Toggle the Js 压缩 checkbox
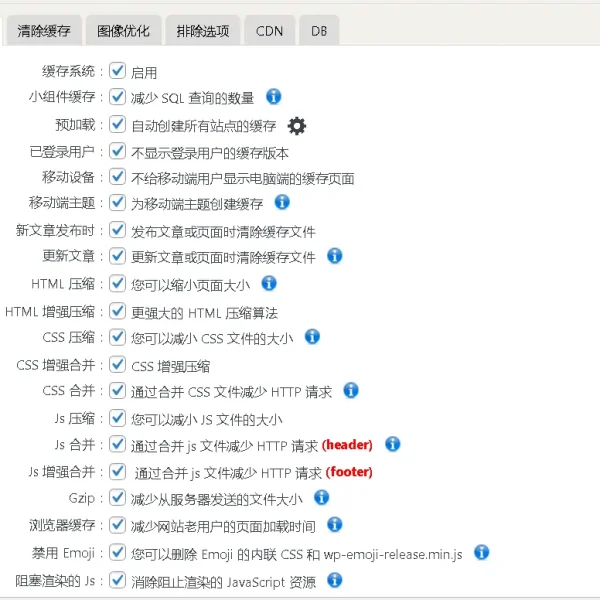This screenshot has height=600, width=600. [117, 418]
